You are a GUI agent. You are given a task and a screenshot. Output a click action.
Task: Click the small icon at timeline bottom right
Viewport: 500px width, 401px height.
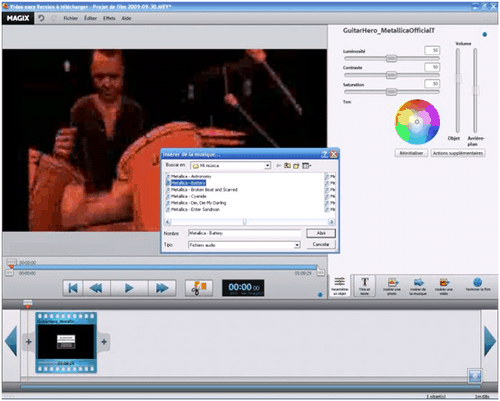click(475, 376)
